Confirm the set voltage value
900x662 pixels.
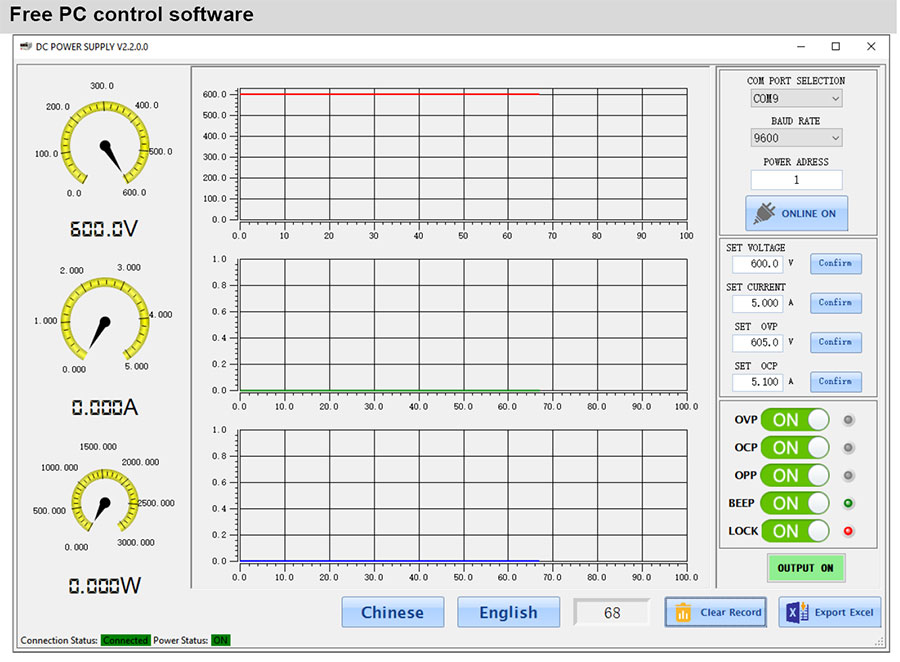(x=836, y=264)
